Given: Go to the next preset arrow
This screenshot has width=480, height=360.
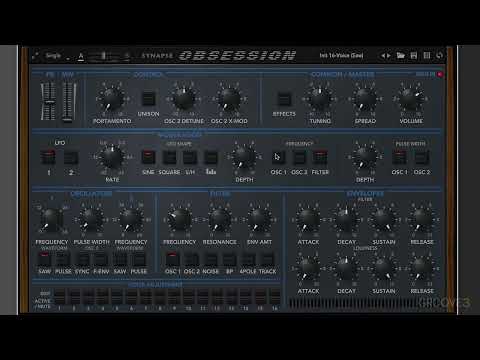Looking at the screenshot, I should point(388,56).
